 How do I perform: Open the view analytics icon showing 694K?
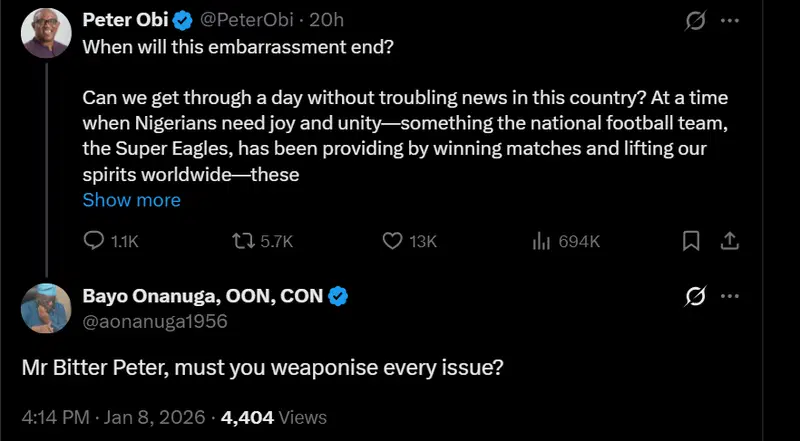click(543, 241)
